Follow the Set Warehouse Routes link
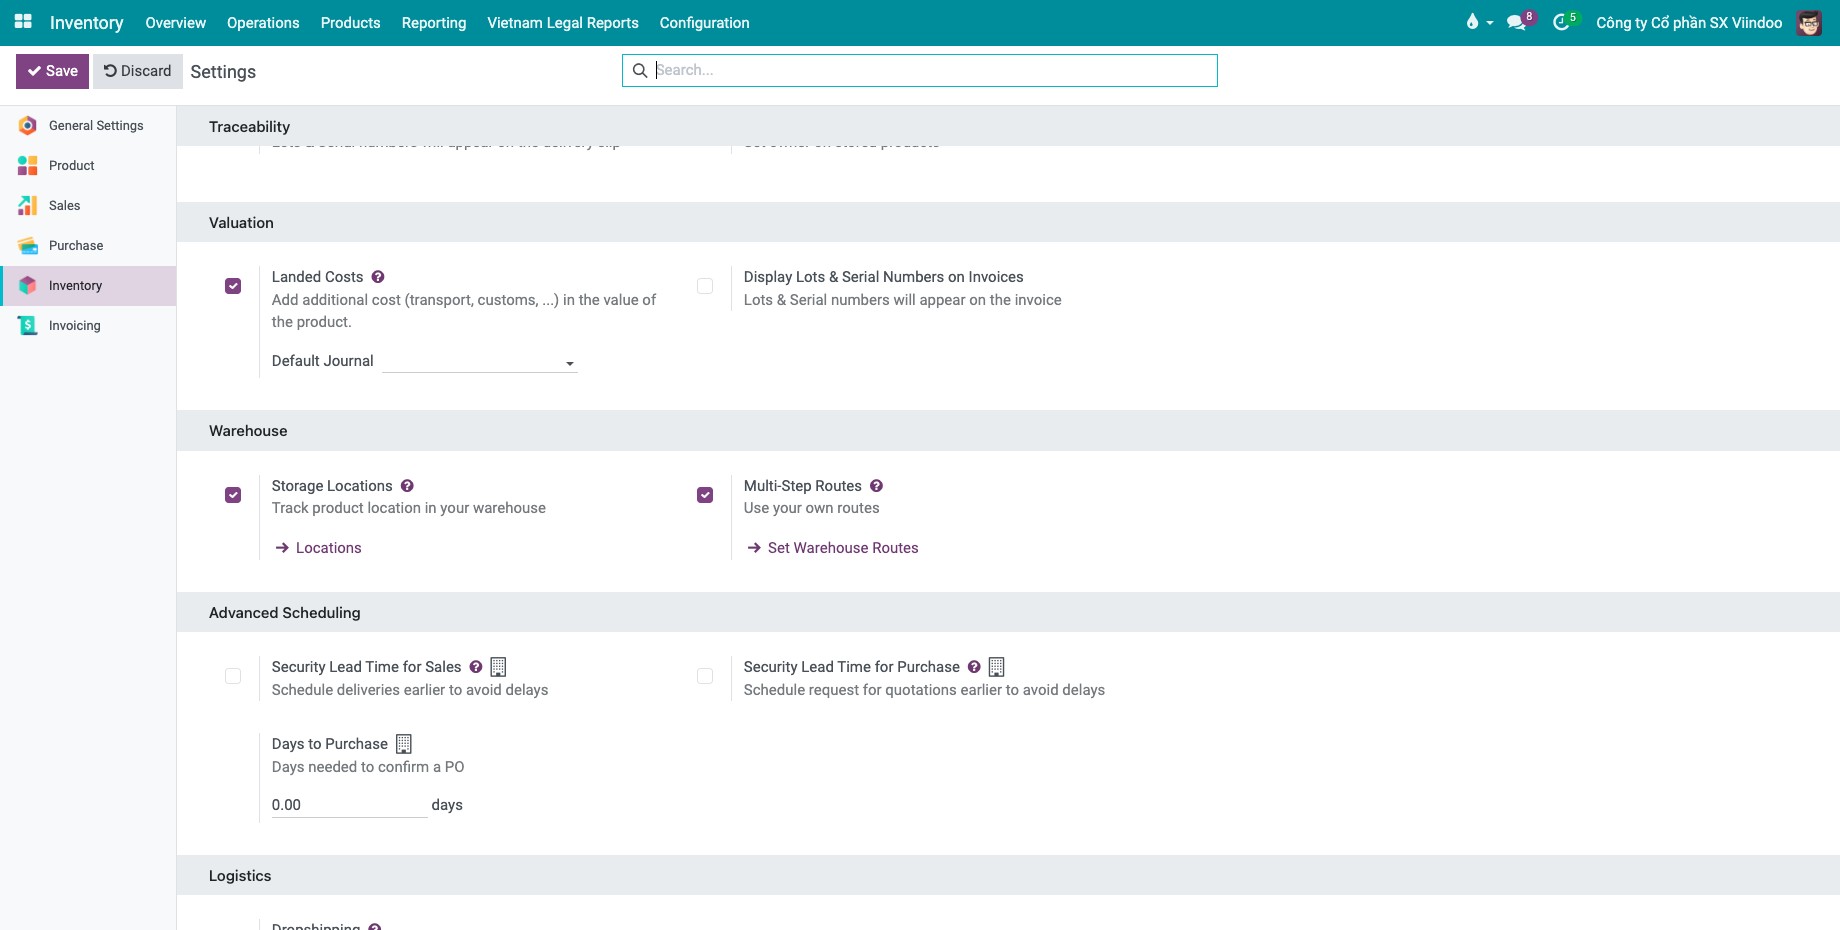 coord(833,548)
